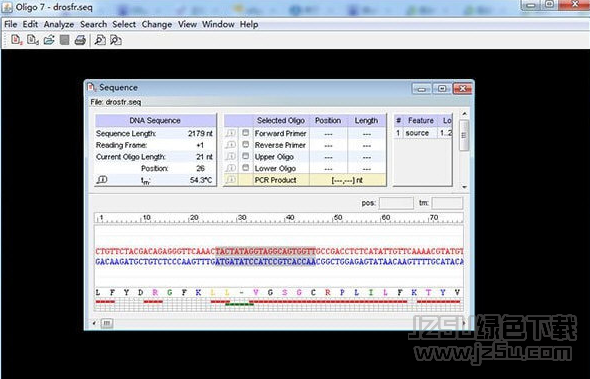590x379 pixels.
Task: Click the second magnifier search icon
Action: (116, 40)
